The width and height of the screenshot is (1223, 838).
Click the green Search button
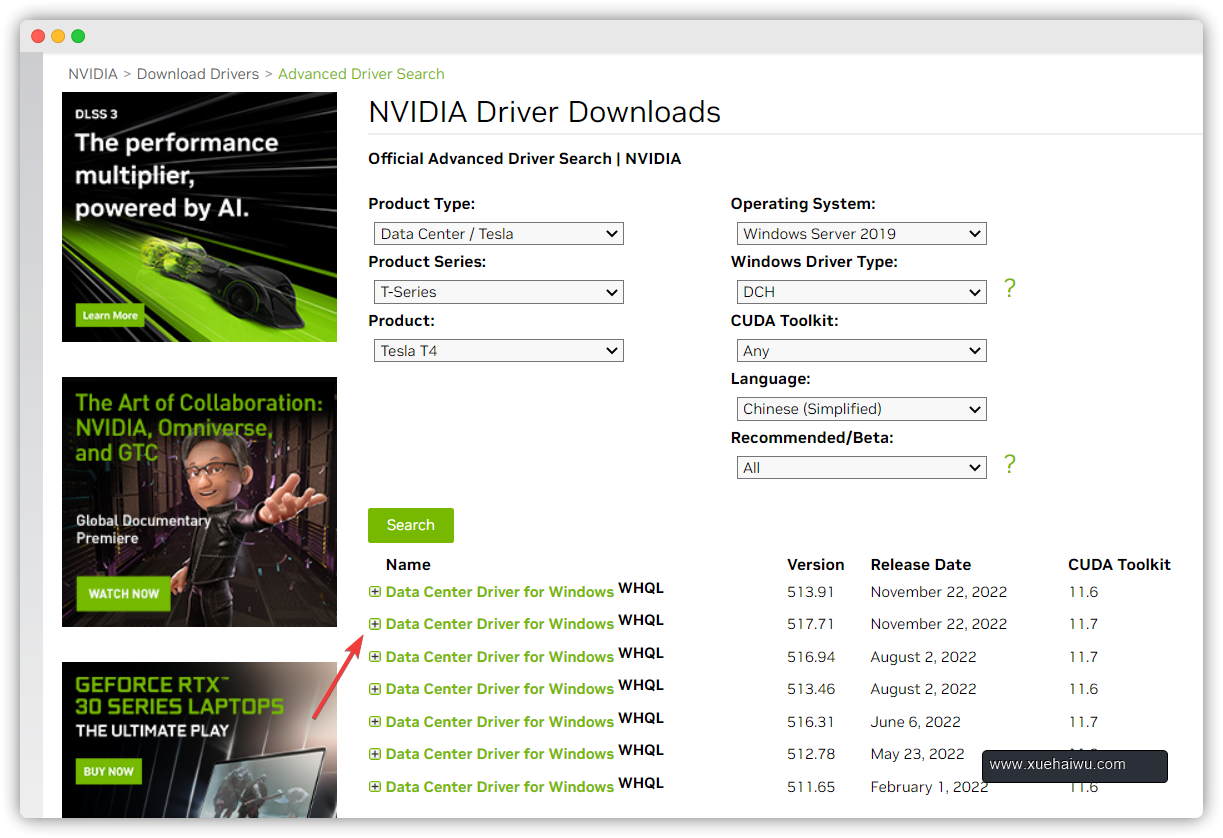[x=411, y=525]
